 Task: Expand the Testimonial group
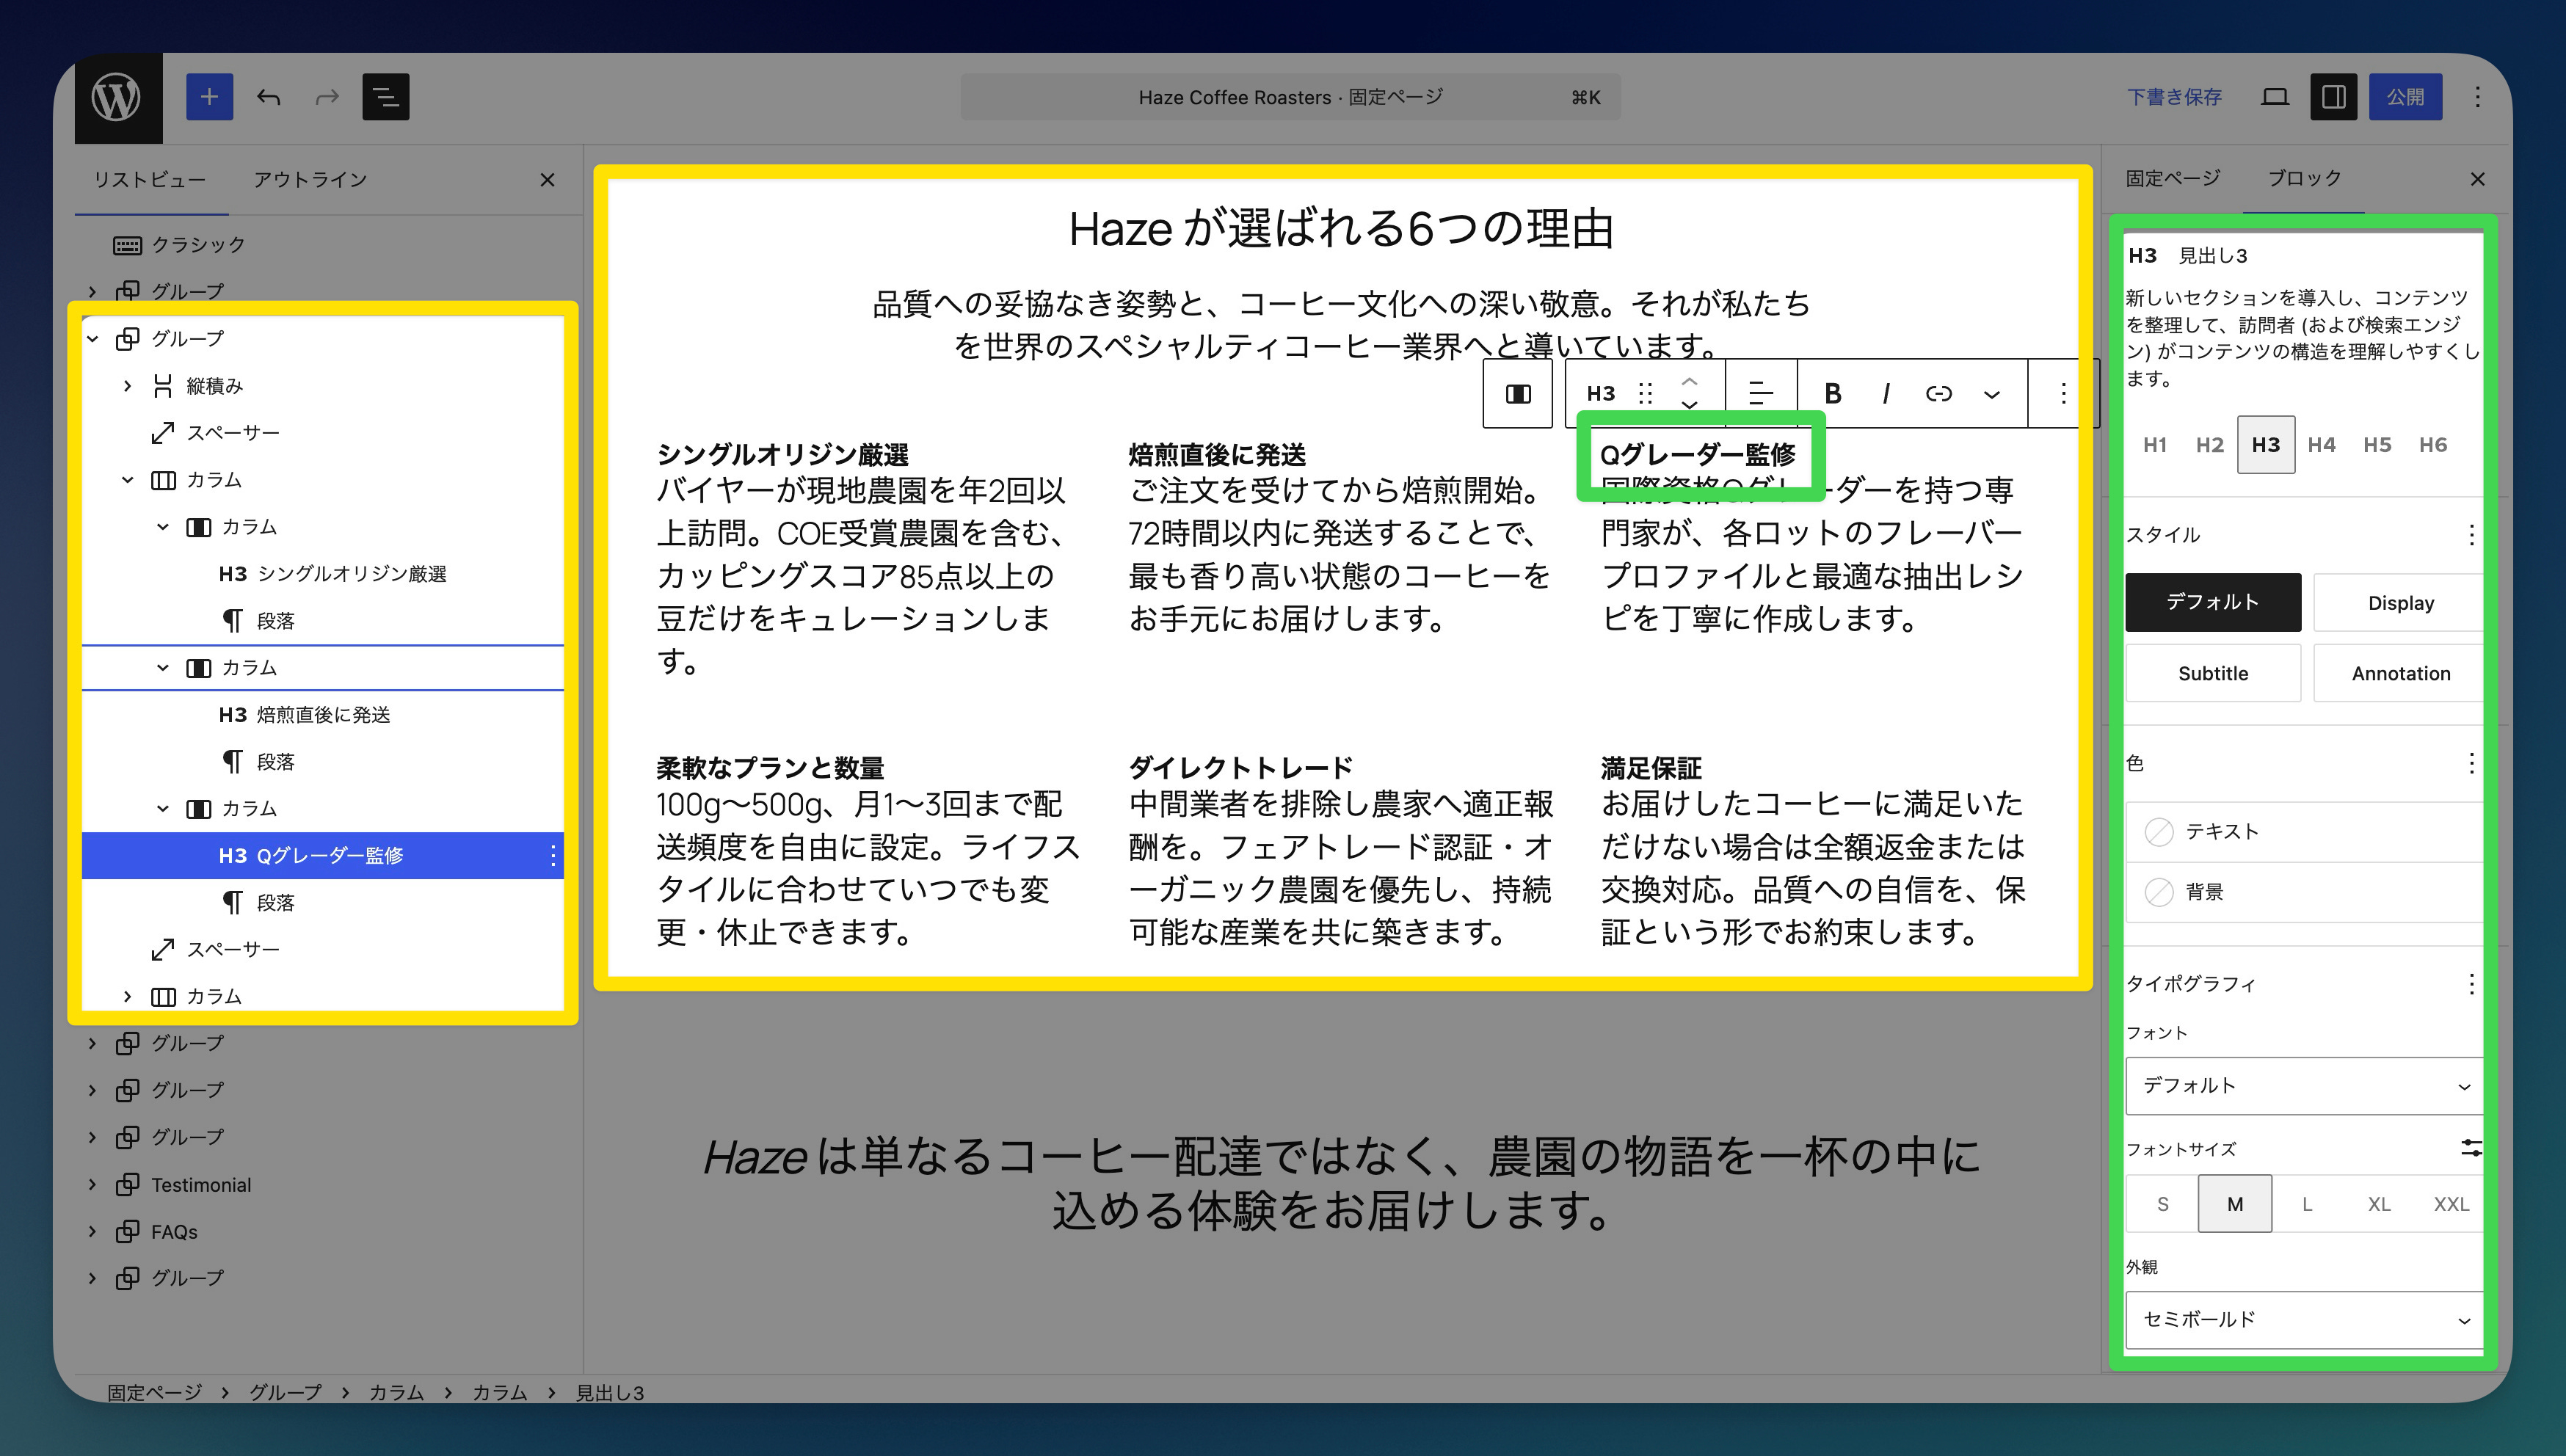coord(92,1185)
